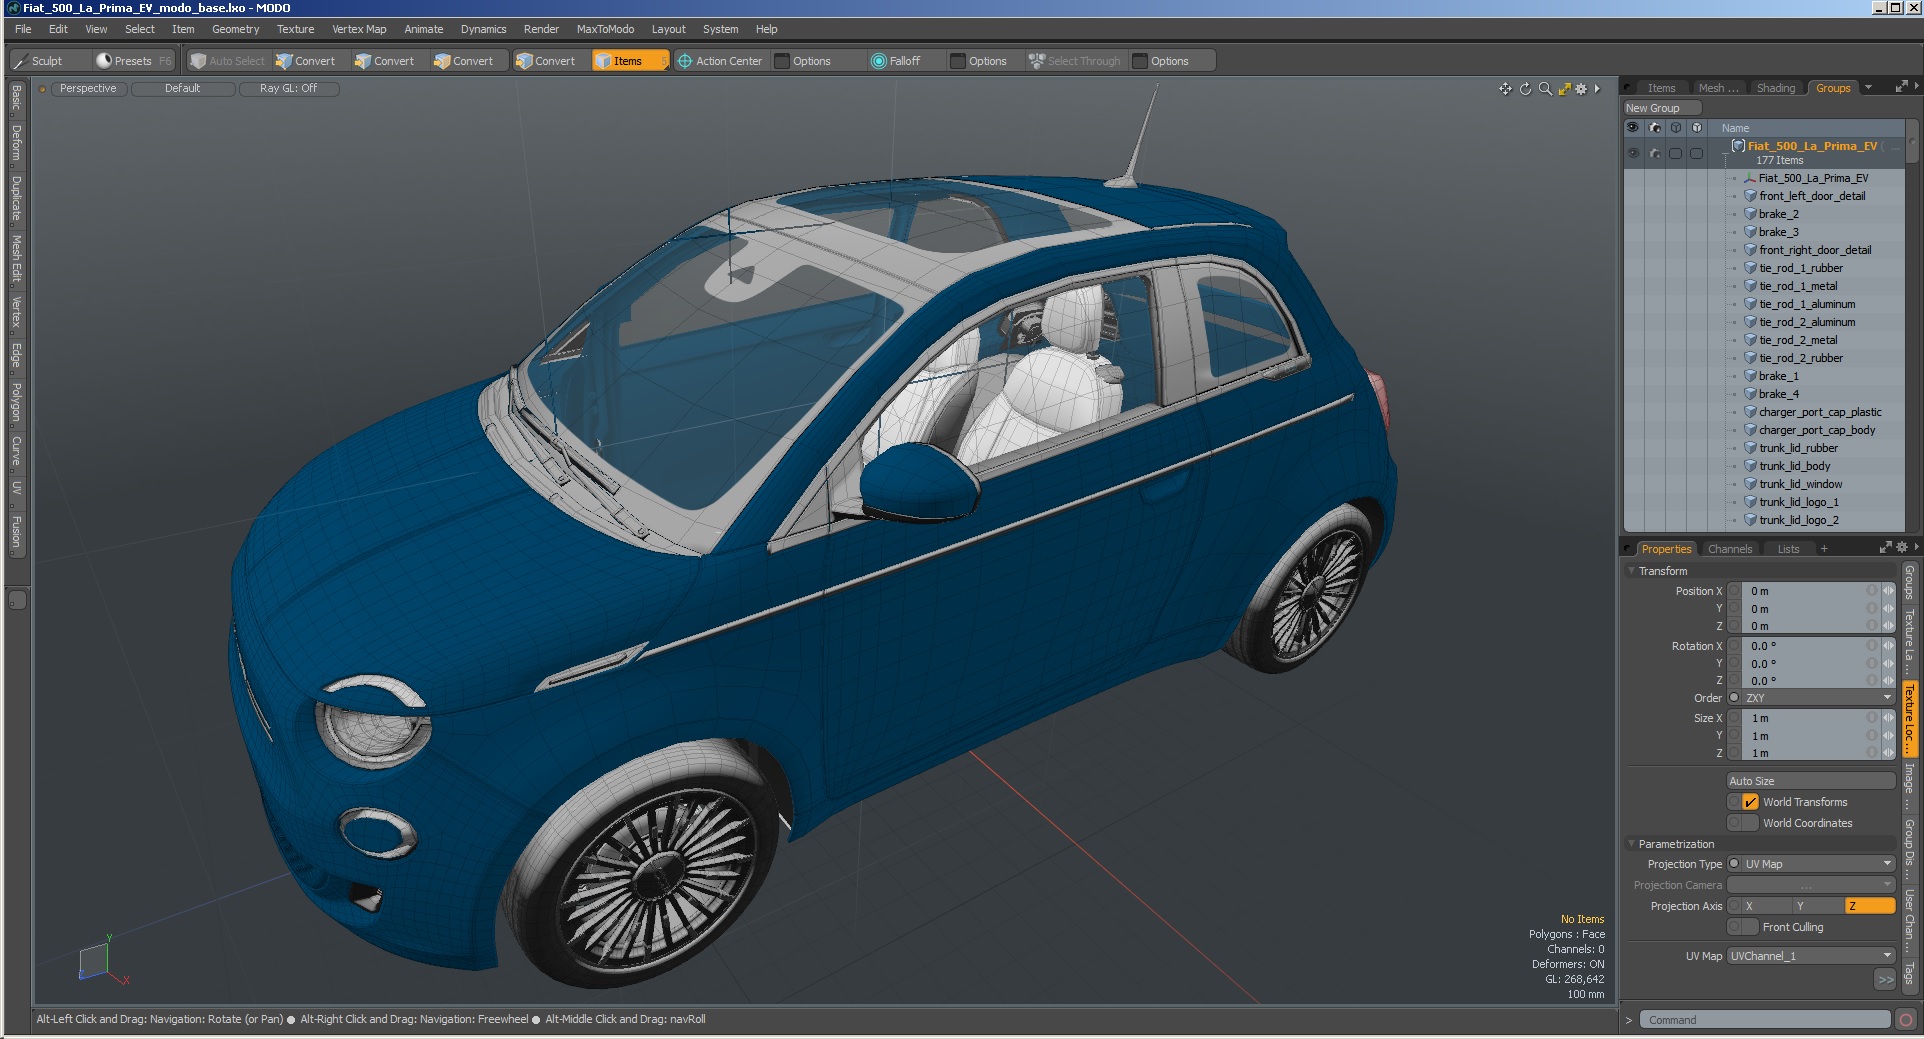The width and height of the screenshot is (1924, 1039).
Task: Click the mesh icon of trunk_lid_window
Action: [x=1750, y=484]
